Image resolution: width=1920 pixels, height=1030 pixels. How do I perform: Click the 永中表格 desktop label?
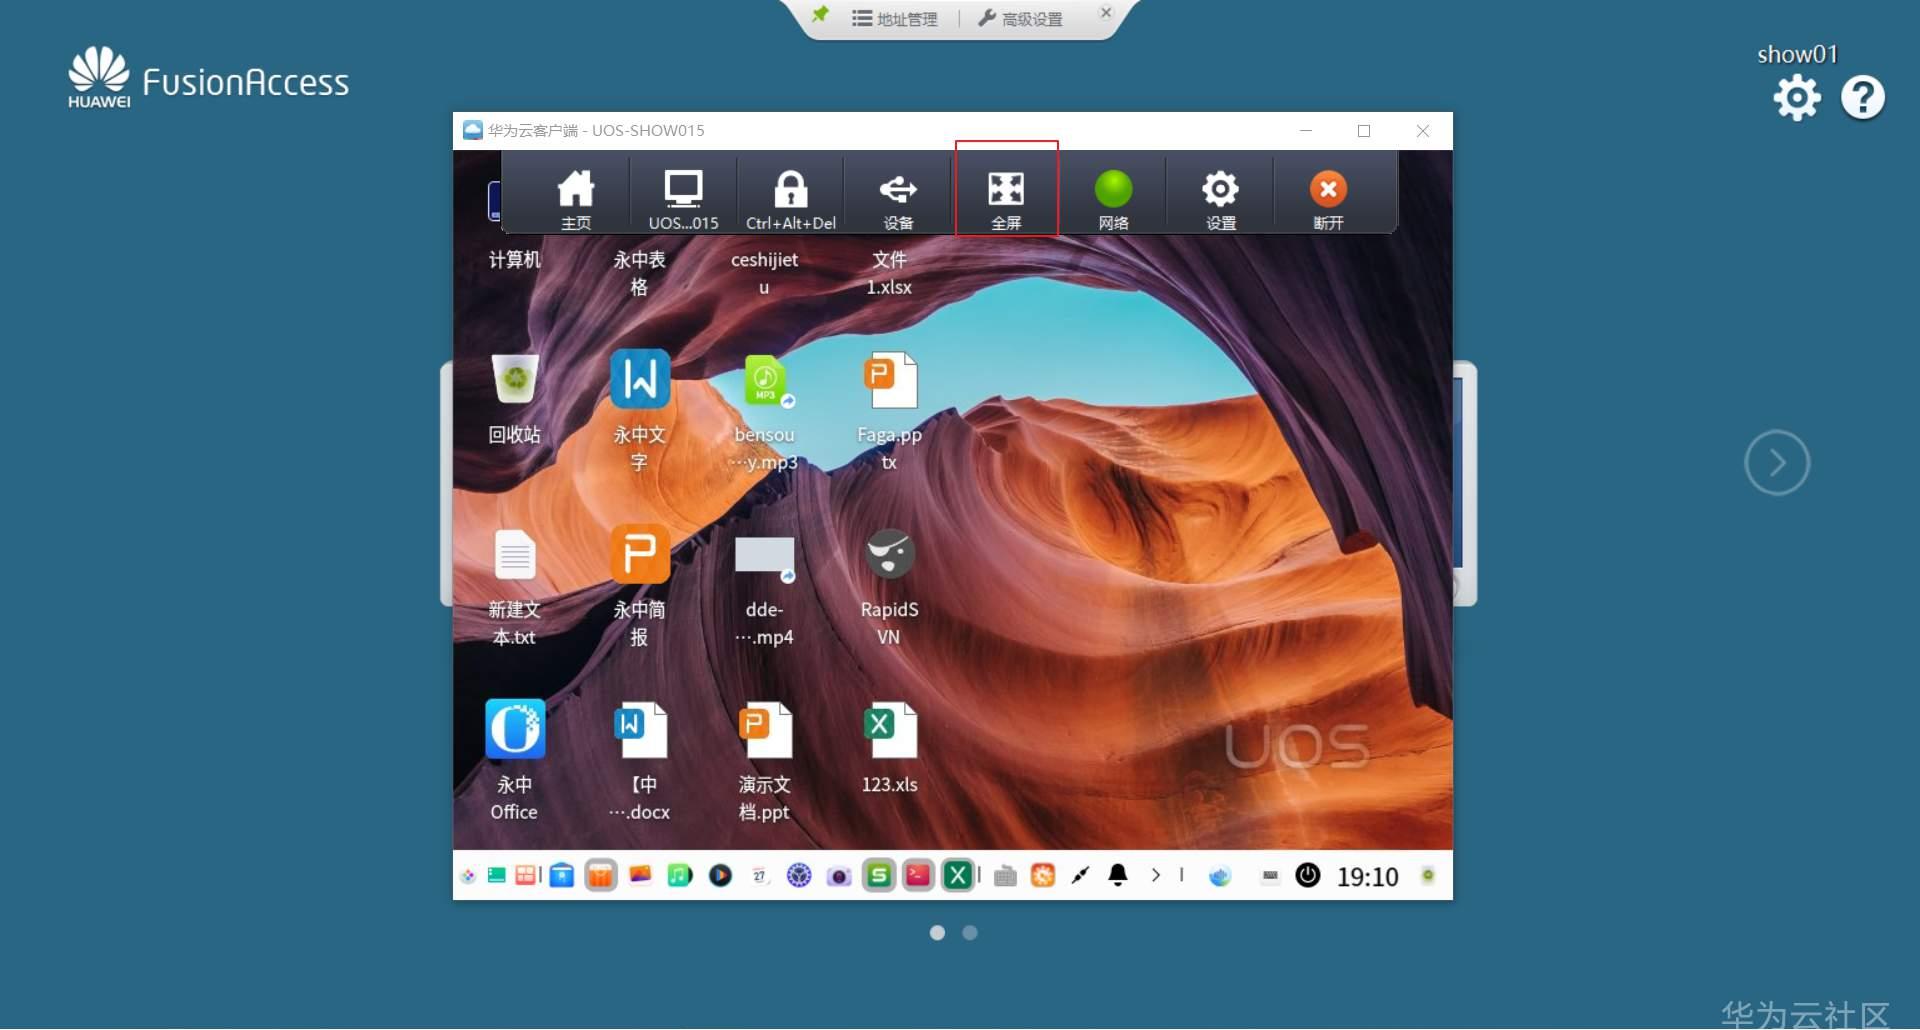640,273
